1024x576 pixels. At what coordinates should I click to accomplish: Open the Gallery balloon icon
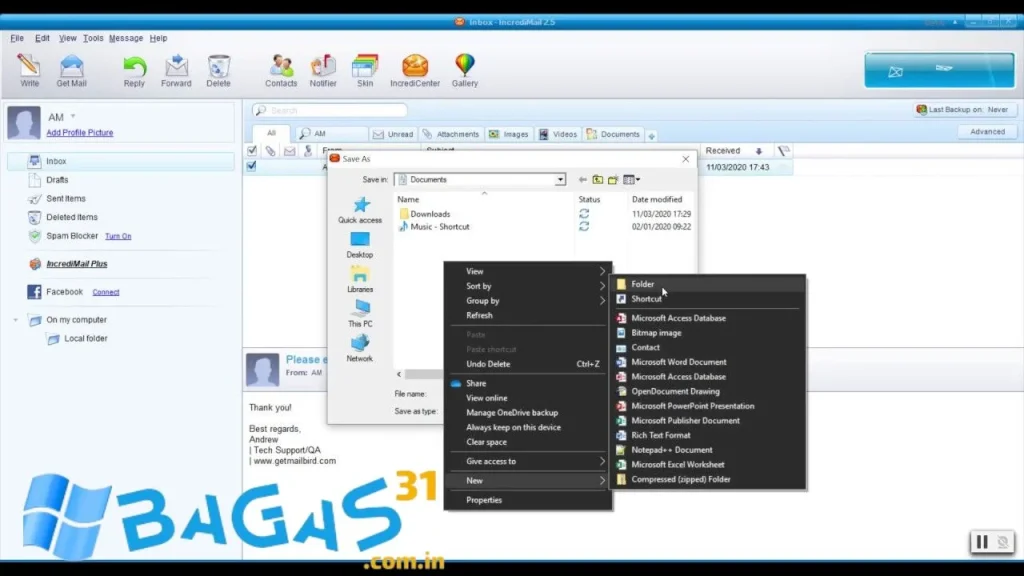(x=465, y=70)
